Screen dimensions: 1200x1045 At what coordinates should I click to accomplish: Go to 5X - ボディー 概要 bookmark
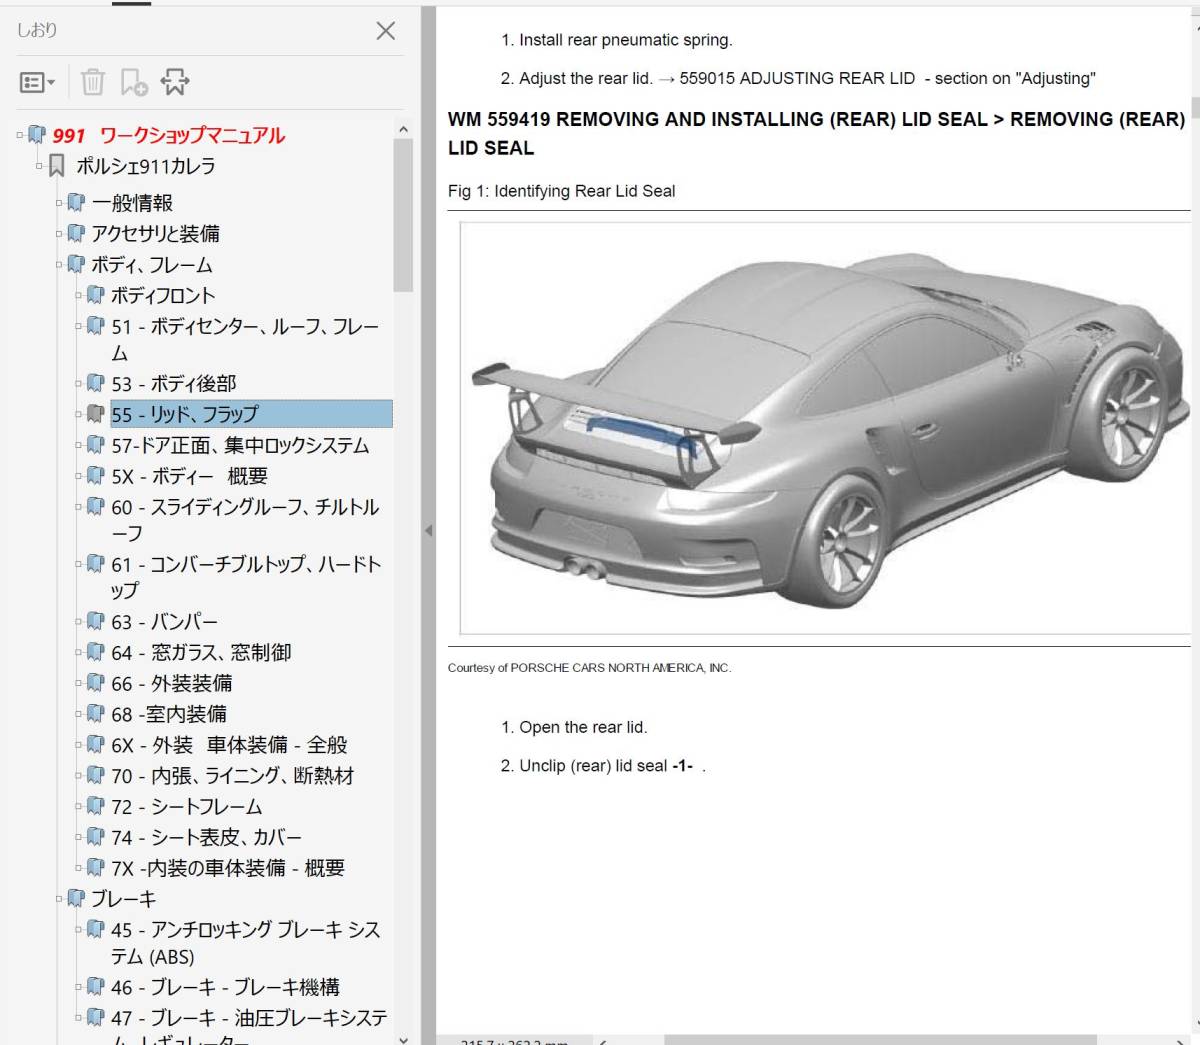(189, 476)
